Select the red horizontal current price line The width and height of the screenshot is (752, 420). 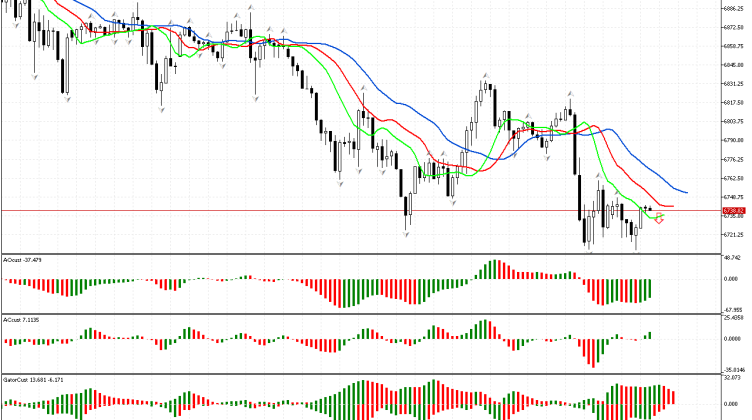(300, 211)
